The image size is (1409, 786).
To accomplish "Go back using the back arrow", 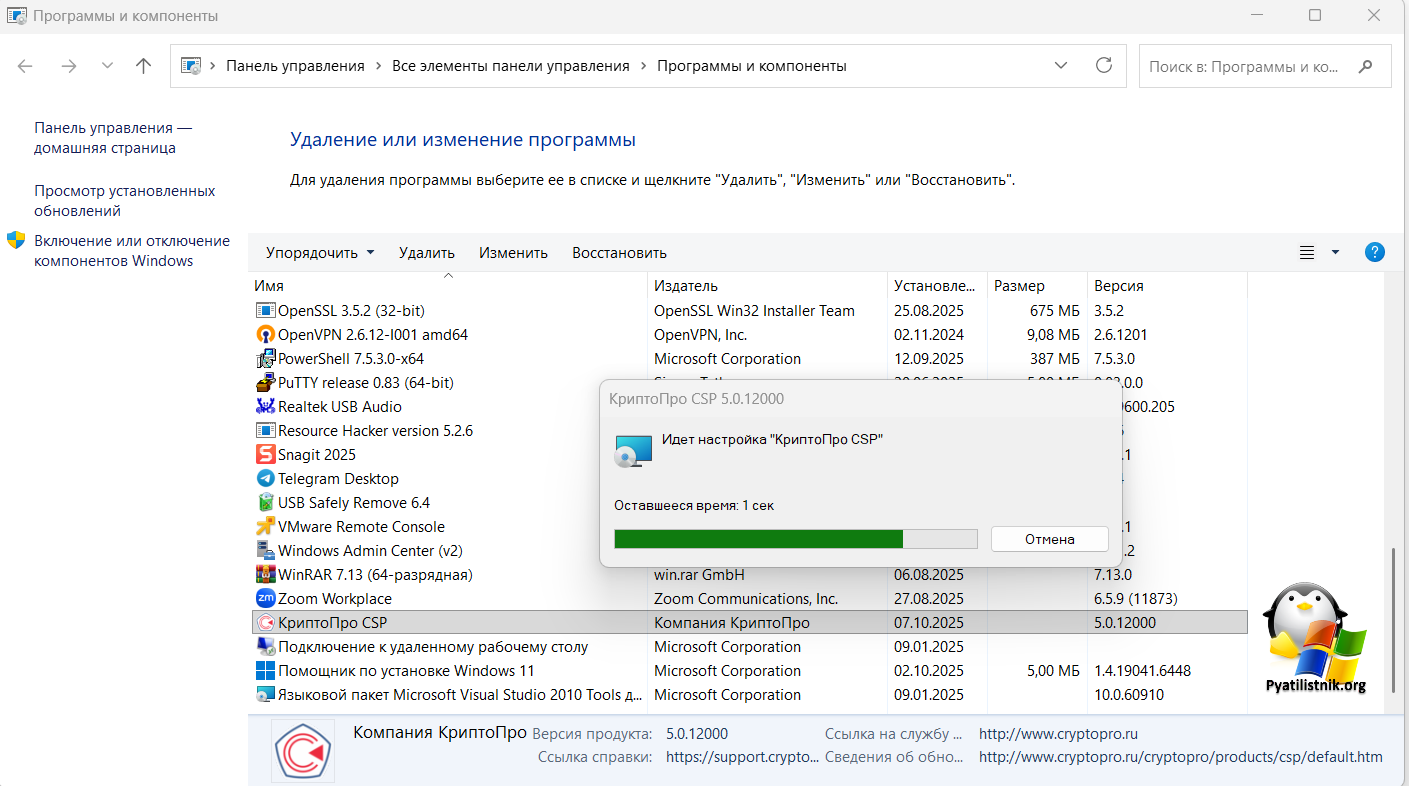I will tap(25, 66).
